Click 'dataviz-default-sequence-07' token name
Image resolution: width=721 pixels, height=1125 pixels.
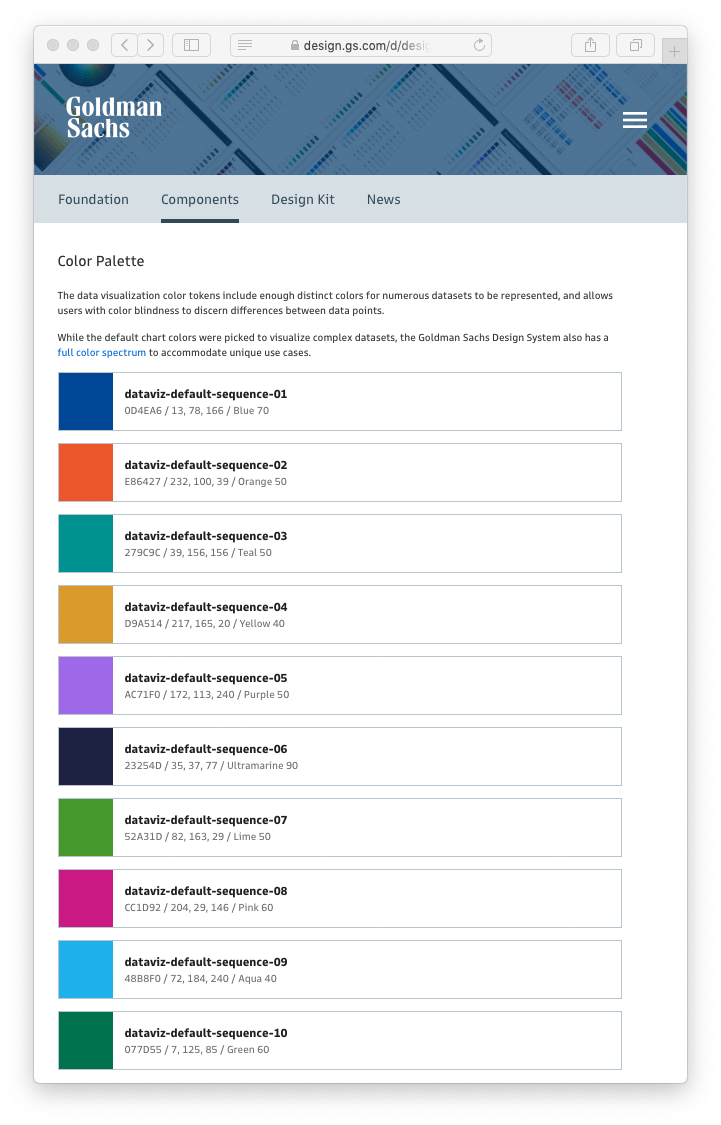pos(206,820)
